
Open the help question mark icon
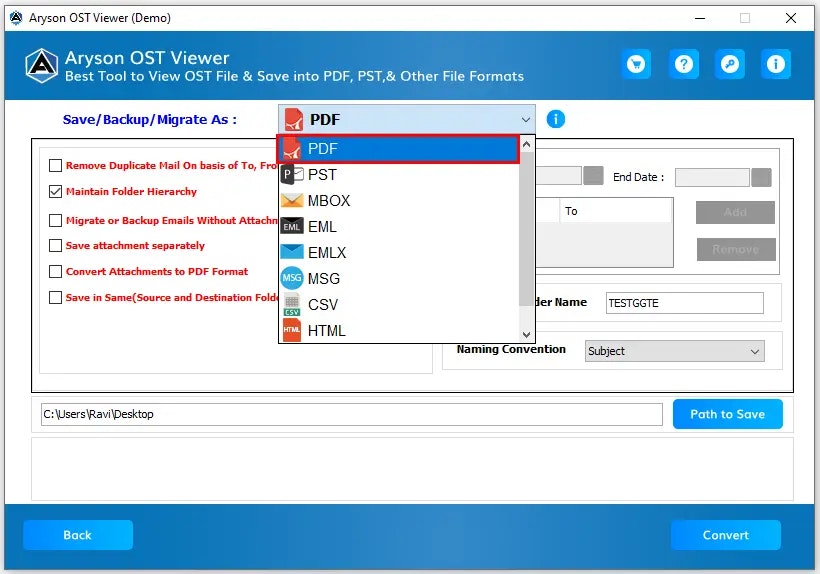click(684, 64)
